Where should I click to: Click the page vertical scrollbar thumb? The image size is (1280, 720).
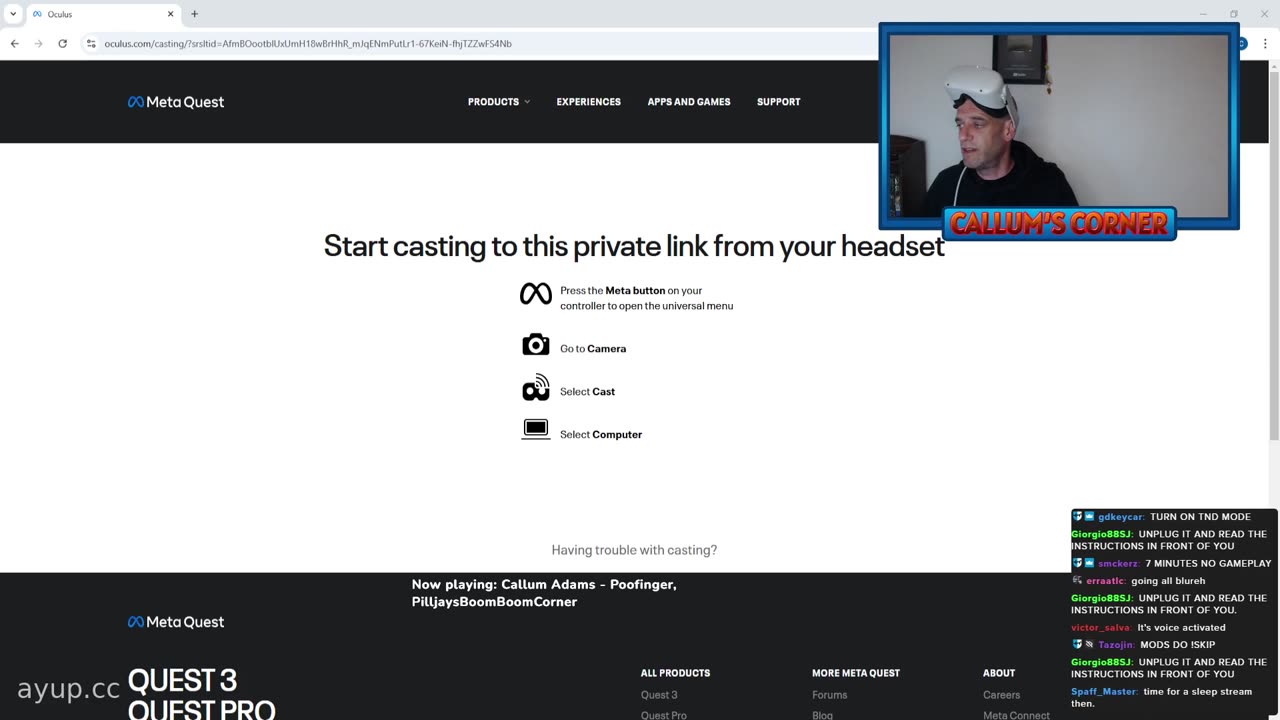pyautogui.click(x=1273, y=255)
